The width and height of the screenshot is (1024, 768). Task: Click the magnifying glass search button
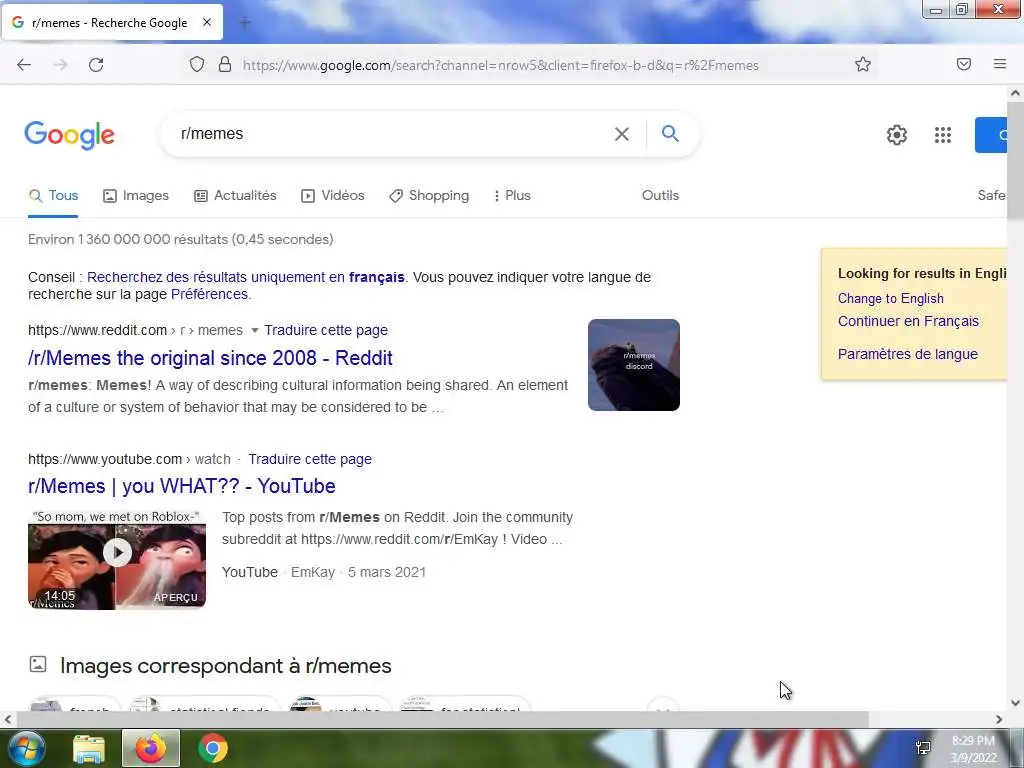pyautogui.click(x=670, y=134)
